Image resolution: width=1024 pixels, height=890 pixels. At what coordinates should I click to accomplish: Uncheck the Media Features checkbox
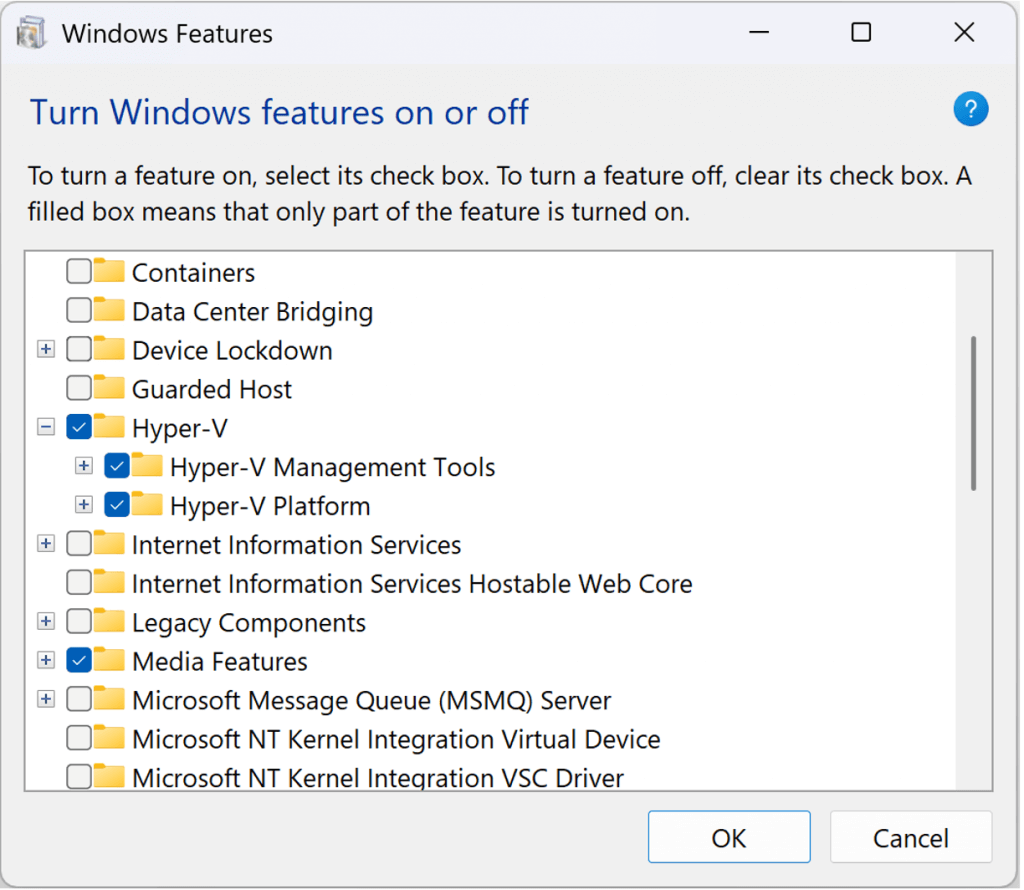coord(78,661)
